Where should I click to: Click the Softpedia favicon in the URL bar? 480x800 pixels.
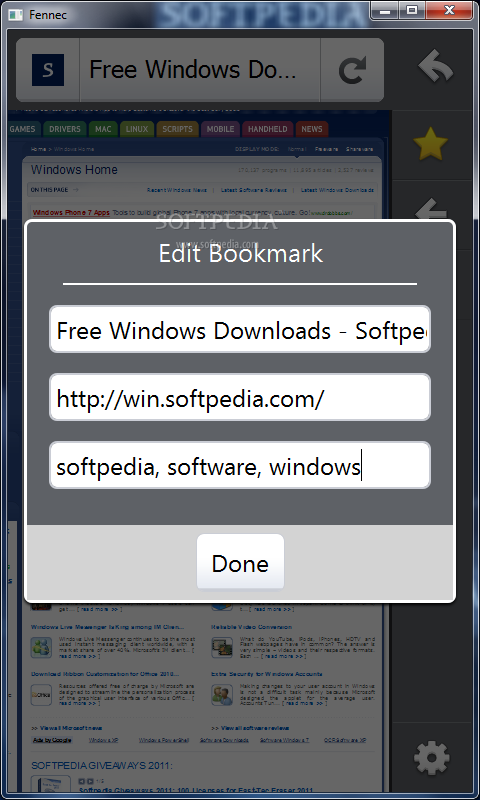tap(48, 70)
